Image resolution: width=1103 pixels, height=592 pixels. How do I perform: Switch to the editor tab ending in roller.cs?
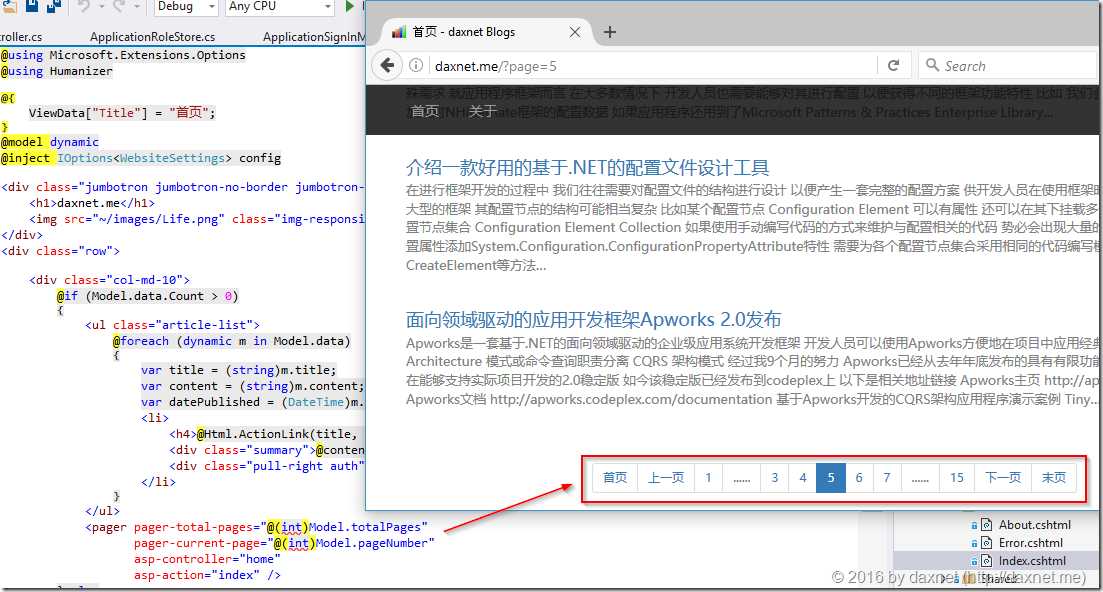[21, 37]
